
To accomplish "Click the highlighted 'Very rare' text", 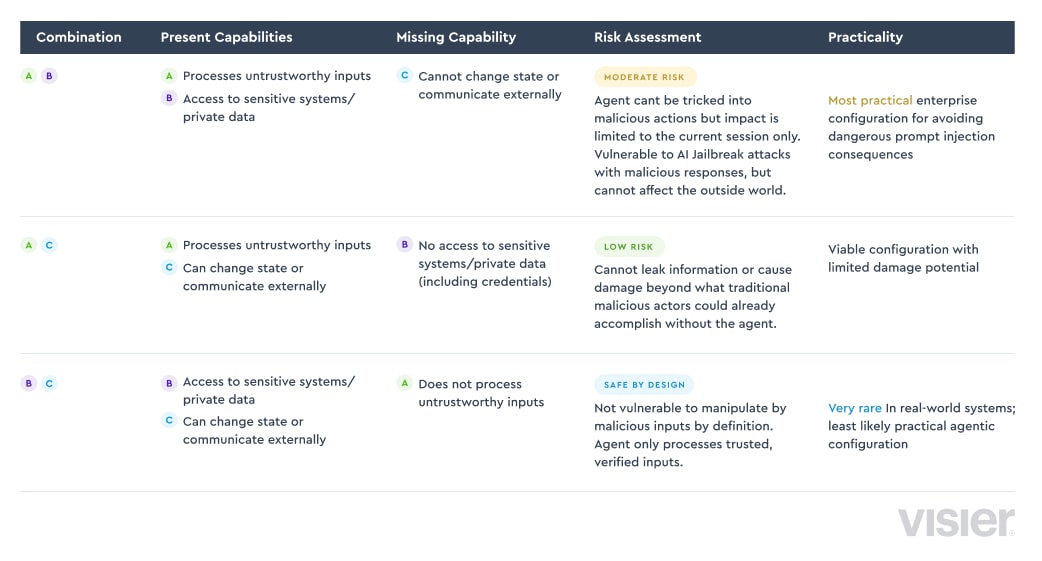I will coord(855,408).
